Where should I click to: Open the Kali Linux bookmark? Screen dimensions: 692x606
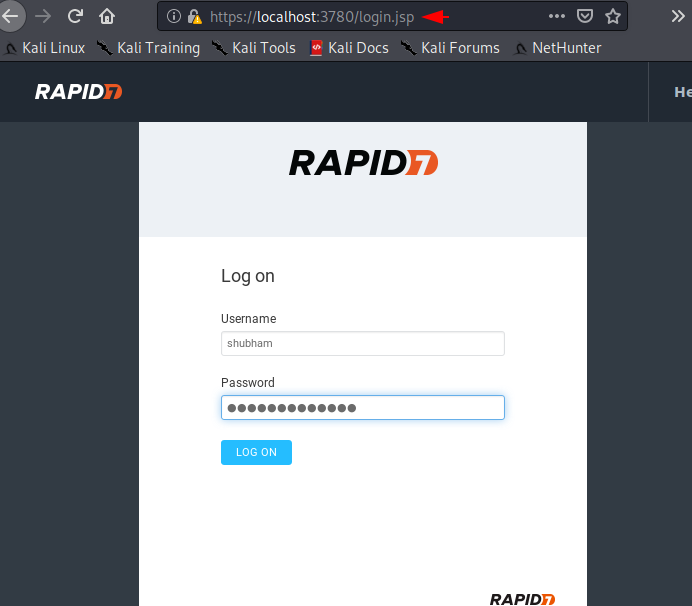(x=45, y=48)
